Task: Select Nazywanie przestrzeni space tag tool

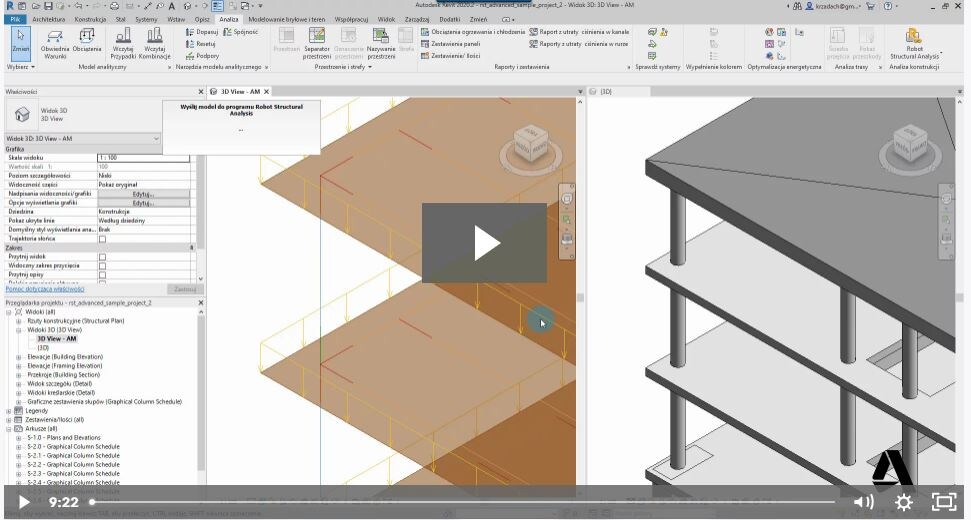Action: point(381,43)
